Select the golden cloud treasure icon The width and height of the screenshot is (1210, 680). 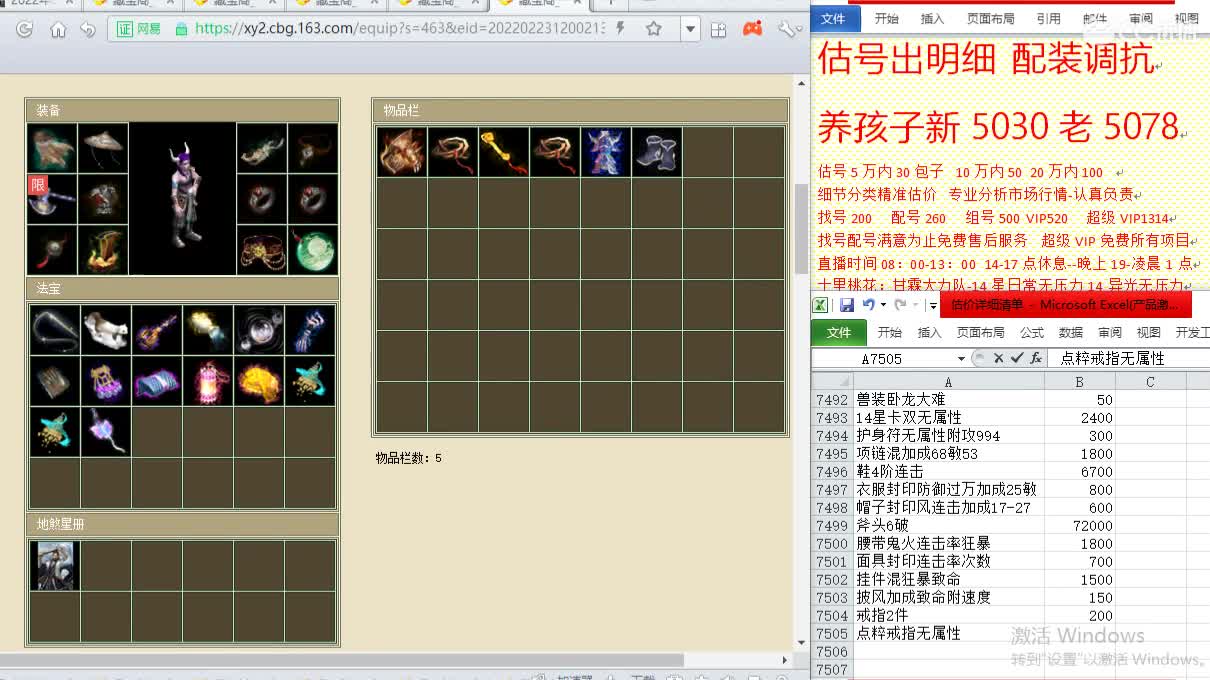pos(259,381)
